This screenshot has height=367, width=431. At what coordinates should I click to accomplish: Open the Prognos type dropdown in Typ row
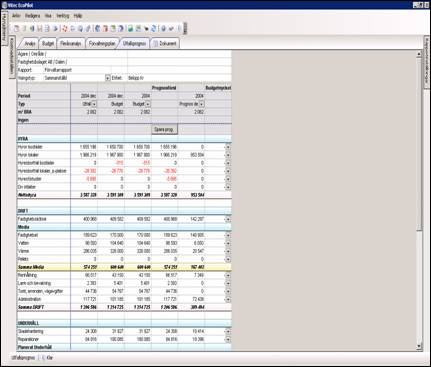pos(202,104)
